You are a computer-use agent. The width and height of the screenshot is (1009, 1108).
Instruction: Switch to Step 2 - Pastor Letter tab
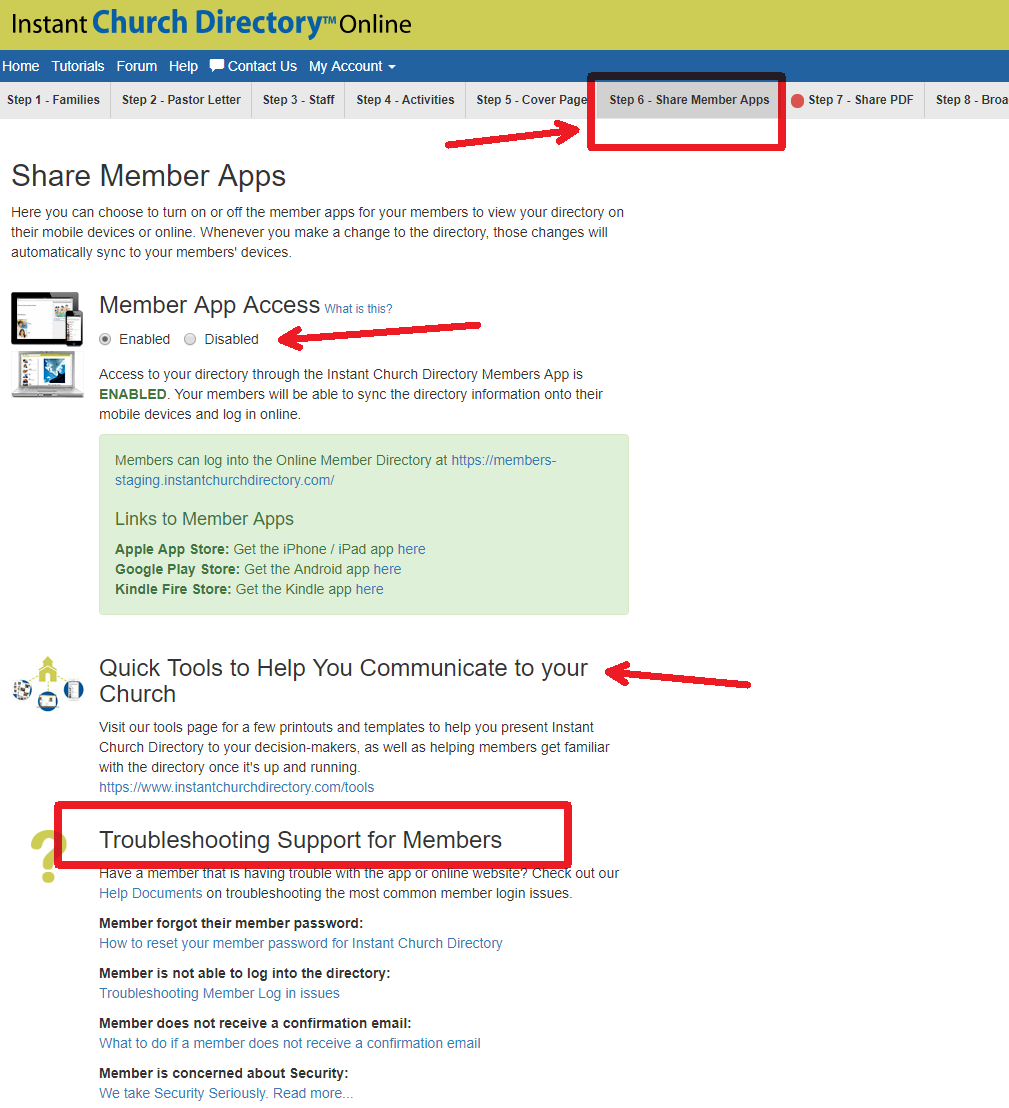181,100
